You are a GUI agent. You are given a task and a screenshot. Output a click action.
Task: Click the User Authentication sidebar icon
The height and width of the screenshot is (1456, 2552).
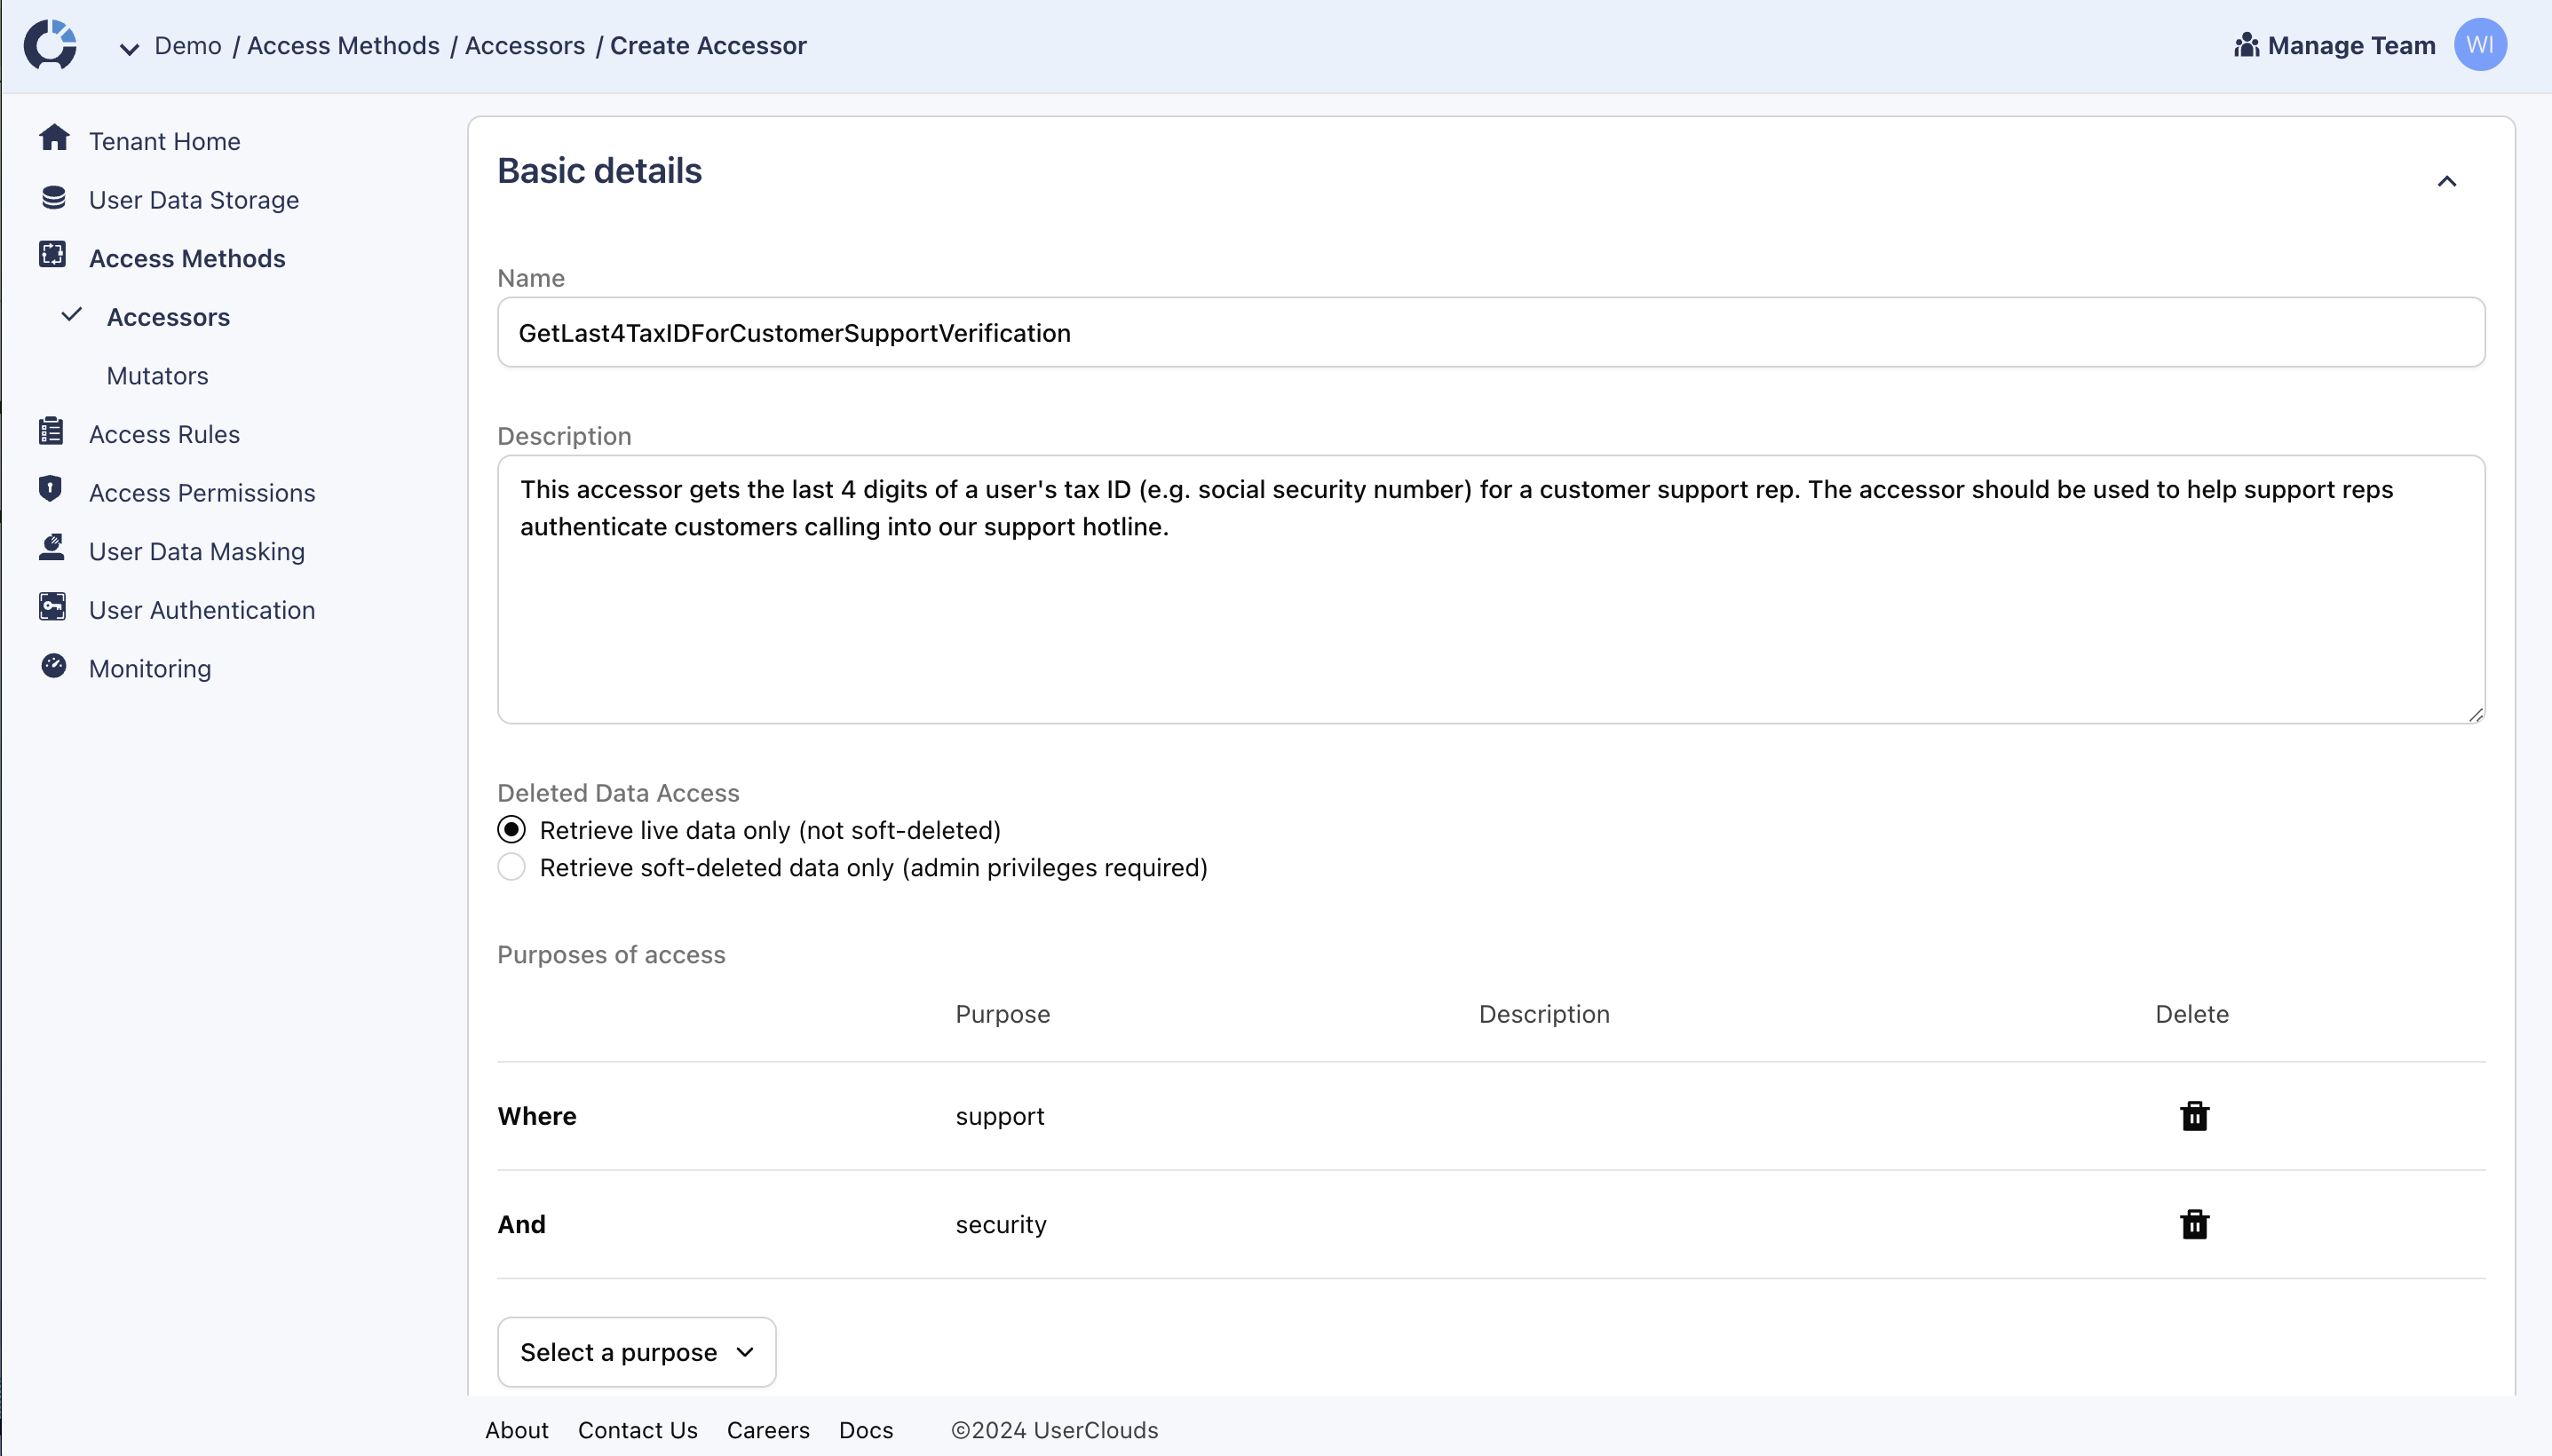coord(54,608)
